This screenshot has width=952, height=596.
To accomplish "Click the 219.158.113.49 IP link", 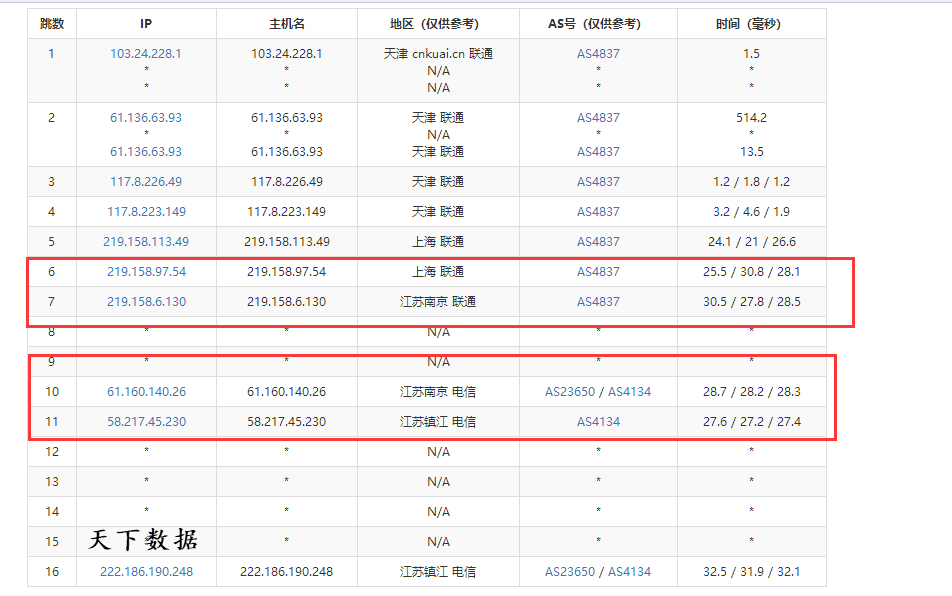I will coord(146,242).
